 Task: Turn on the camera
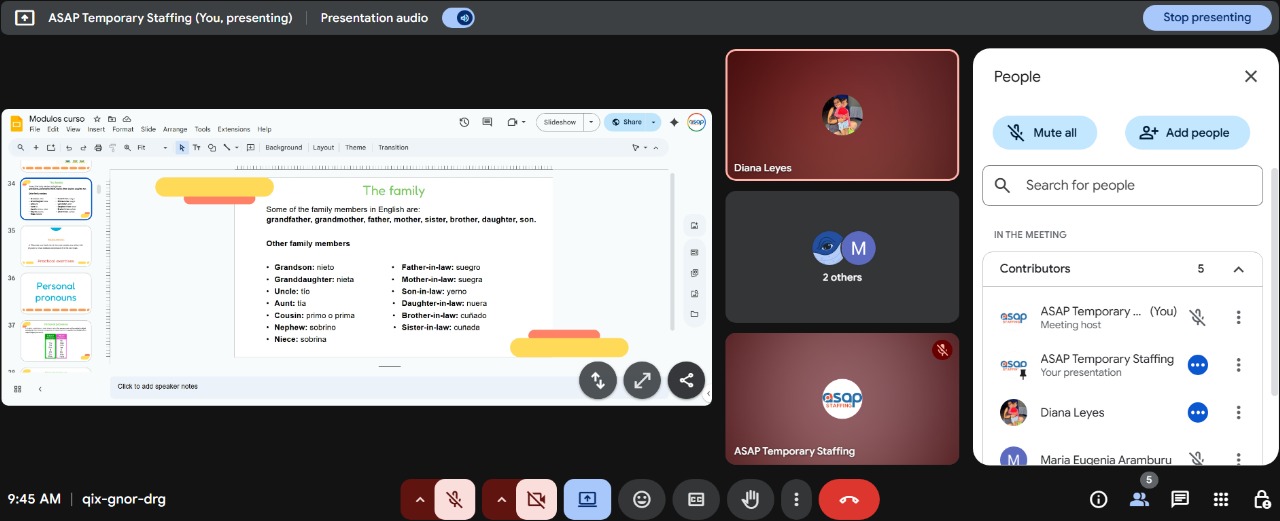[x=536, y=499]
